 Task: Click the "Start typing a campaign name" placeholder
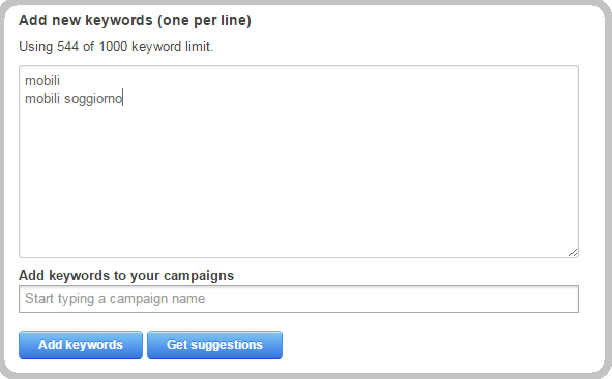(115, 299)
